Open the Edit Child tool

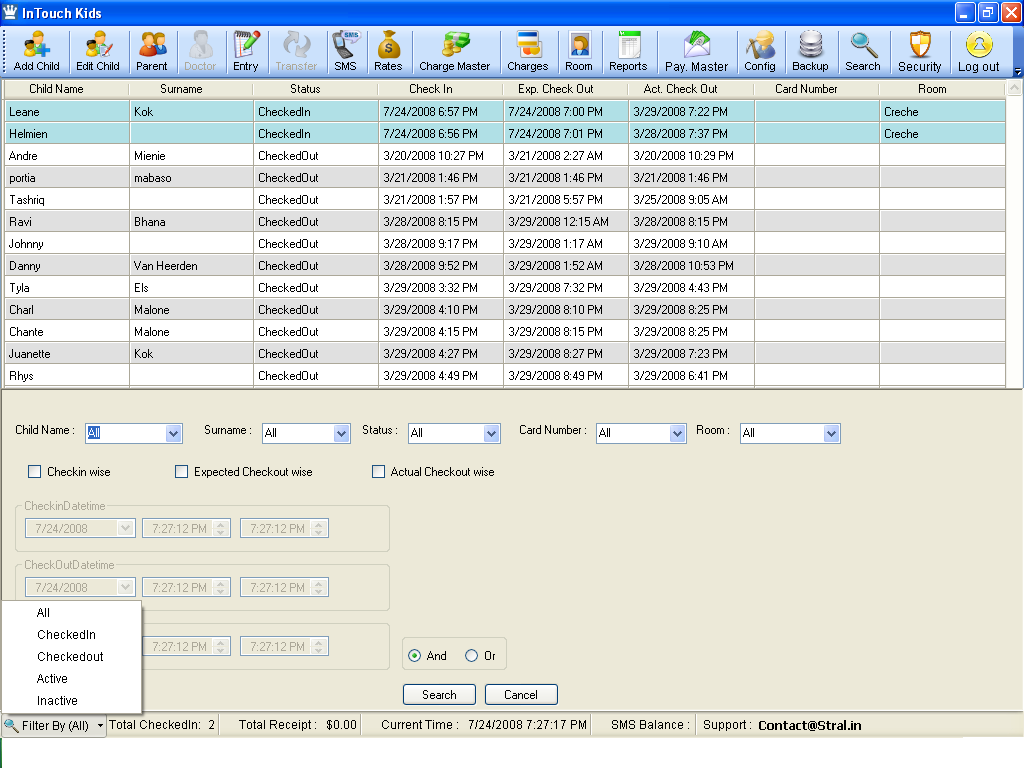(x=98, y=51)
